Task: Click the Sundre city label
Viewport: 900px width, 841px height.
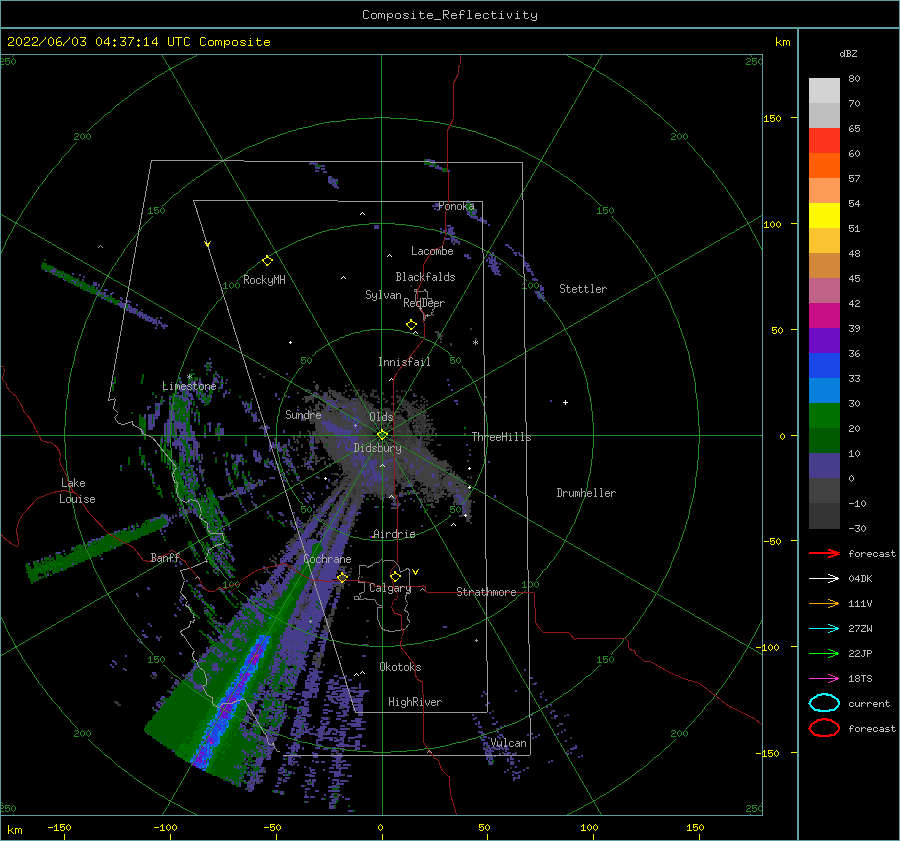Action: [x=303, y=414]
